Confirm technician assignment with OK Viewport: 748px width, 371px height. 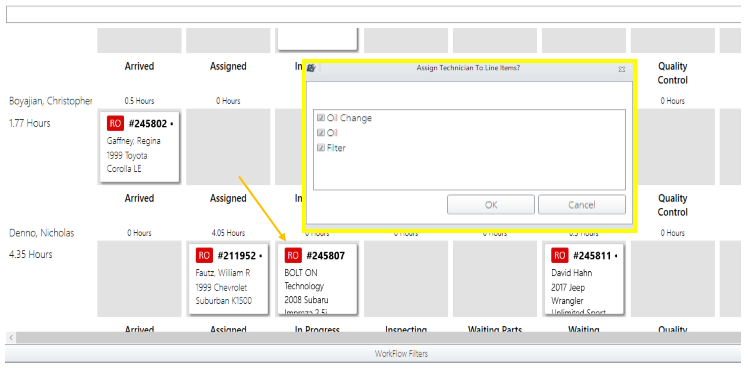(491, 205)
